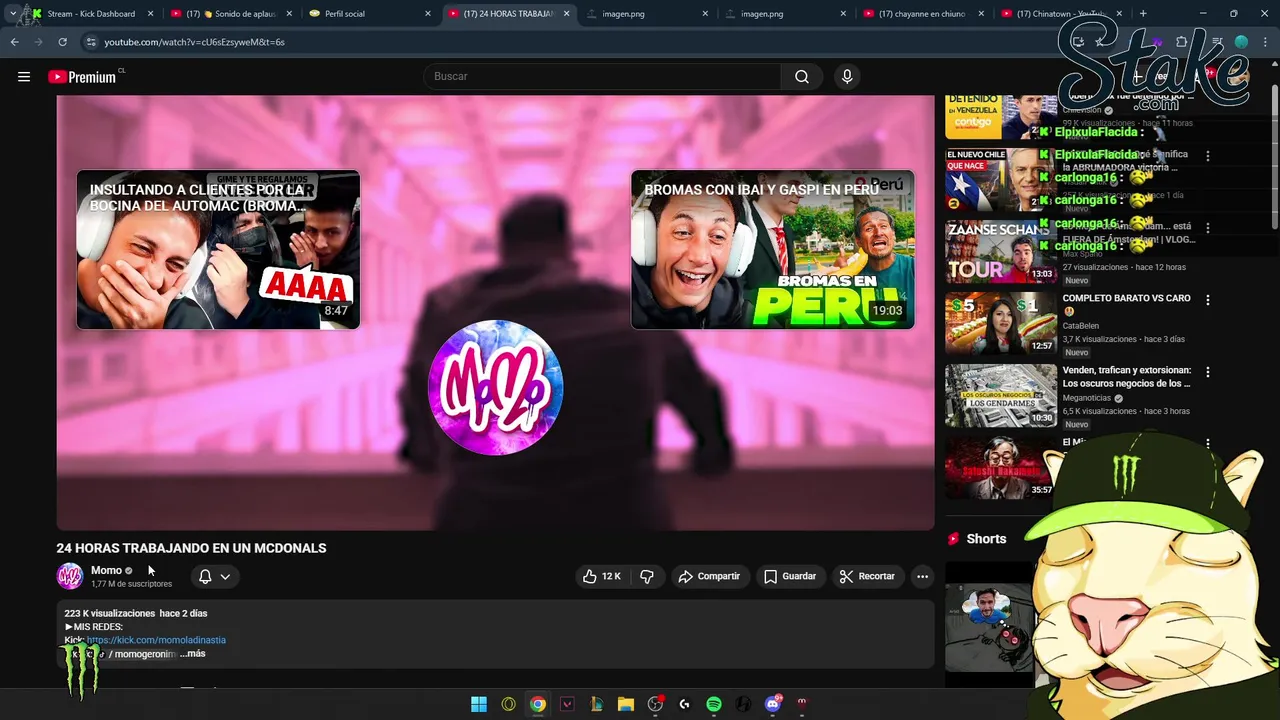This screenshot has width=1280, height=720.
Task: Open Los Oscuros Negocios Meganoticias thumbnail
Action: 1001,395
